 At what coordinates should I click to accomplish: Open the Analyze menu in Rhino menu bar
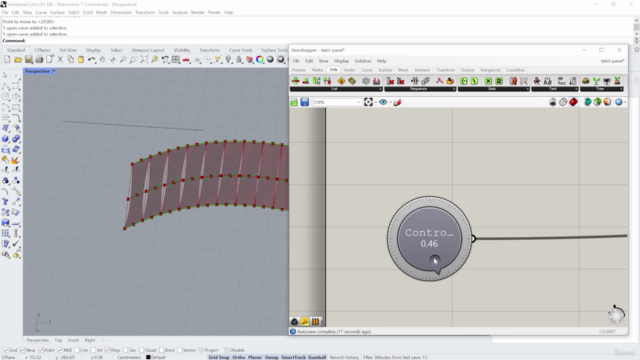[180, 12]
